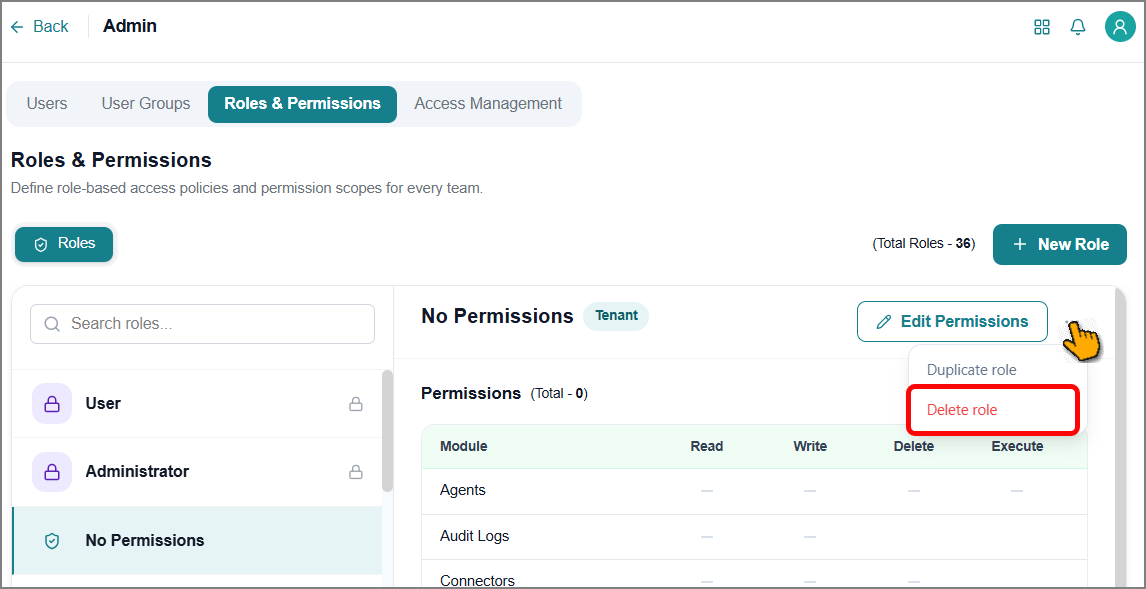Select the User role in the list
This screenshot has width=1146, height=589.
tap(197, 403)
